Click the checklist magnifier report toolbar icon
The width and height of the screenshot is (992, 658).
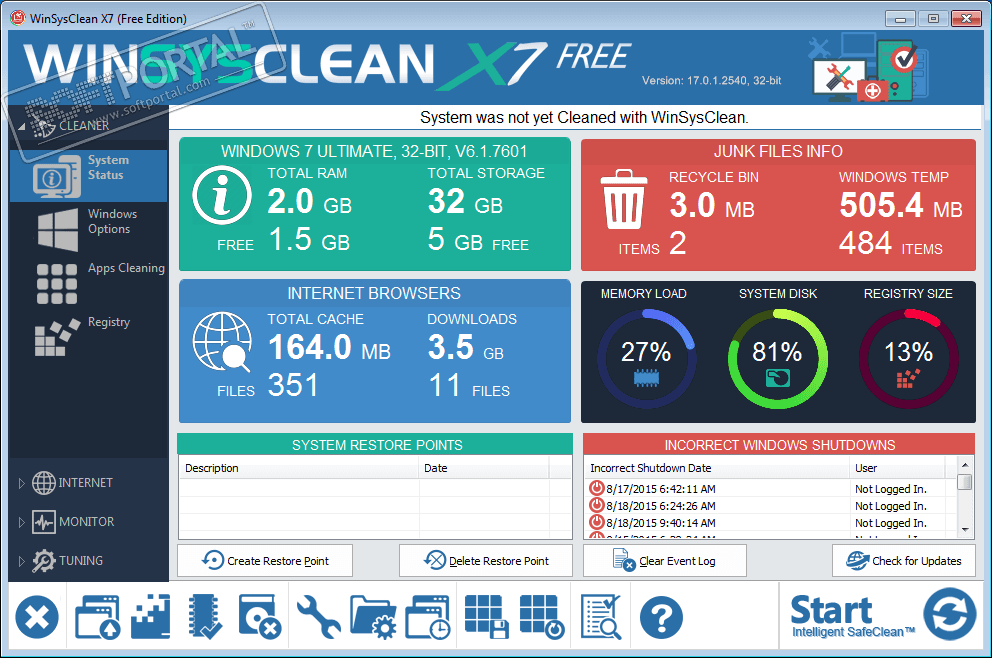[x=601, y=617]
